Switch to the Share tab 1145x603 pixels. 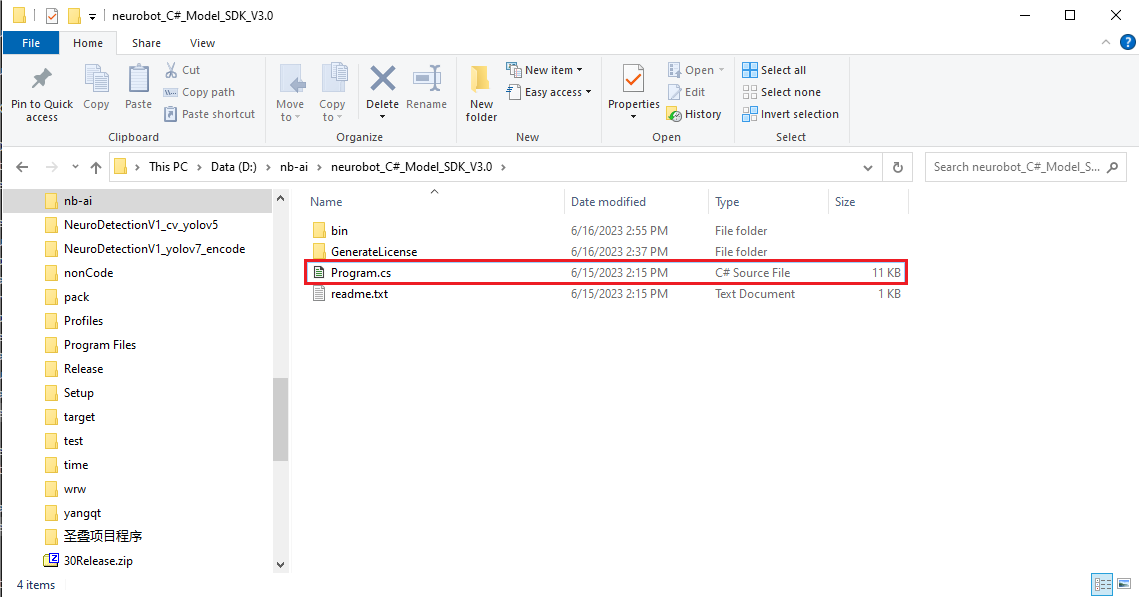tap(146, 43)
